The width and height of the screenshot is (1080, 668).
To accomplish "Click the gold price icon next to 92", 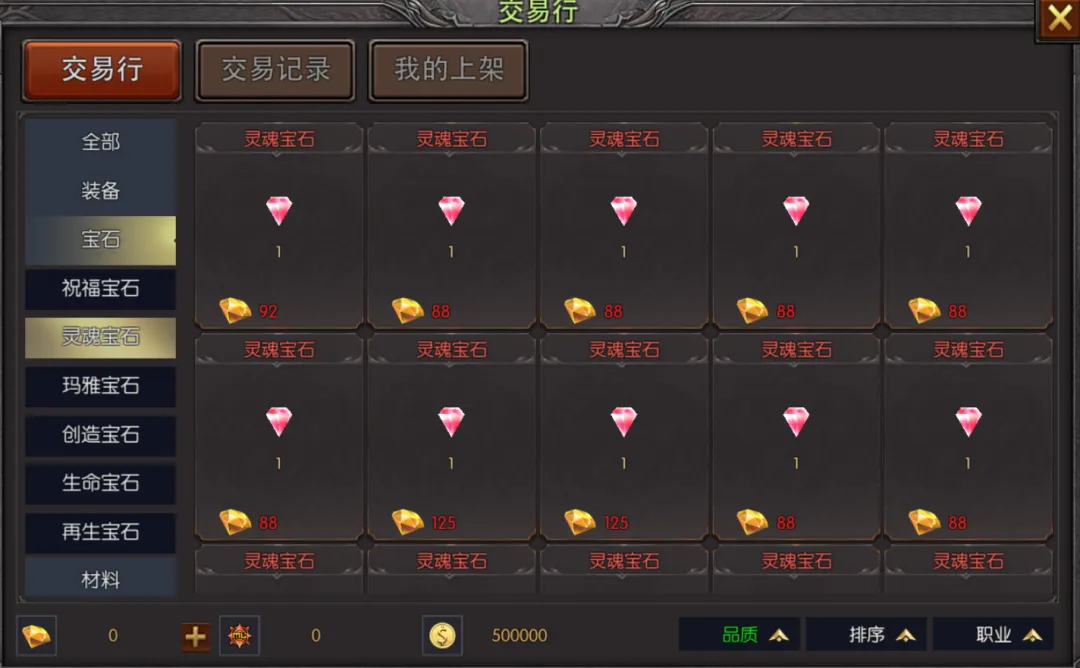I will (235, 311).
